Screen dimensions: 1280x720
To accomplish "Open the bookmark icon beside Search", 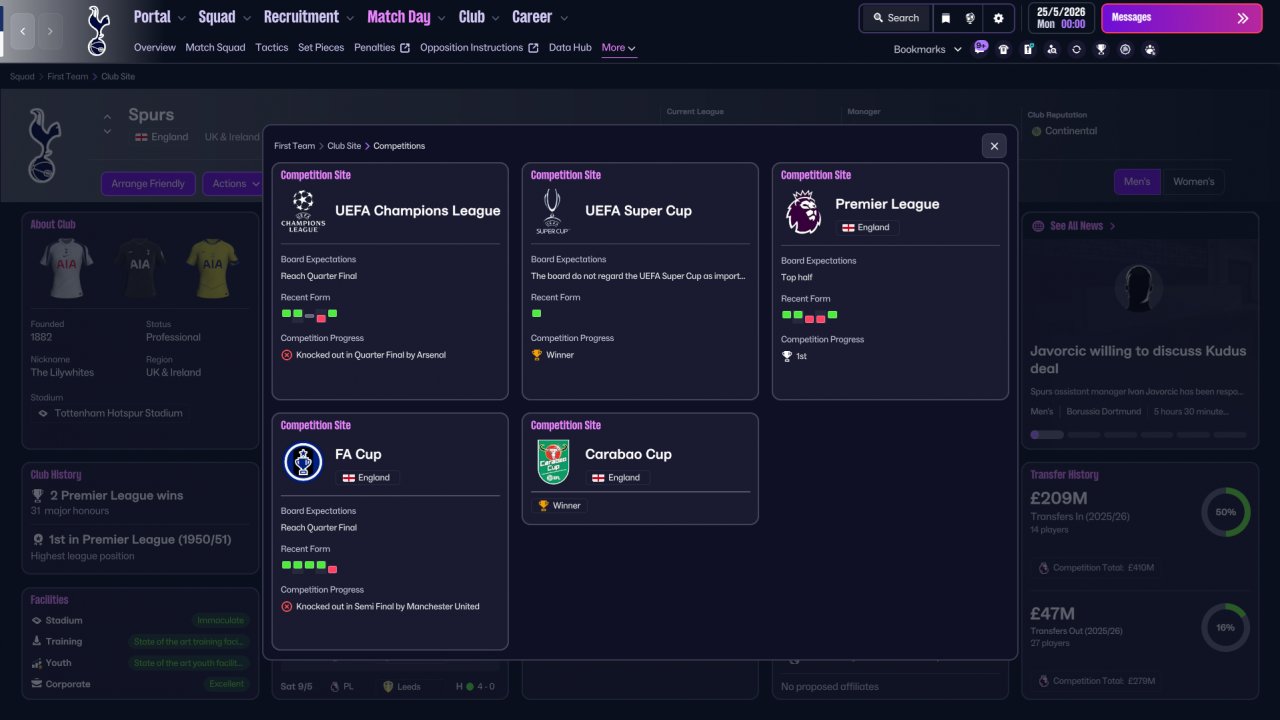I will [x=946, y=18].
